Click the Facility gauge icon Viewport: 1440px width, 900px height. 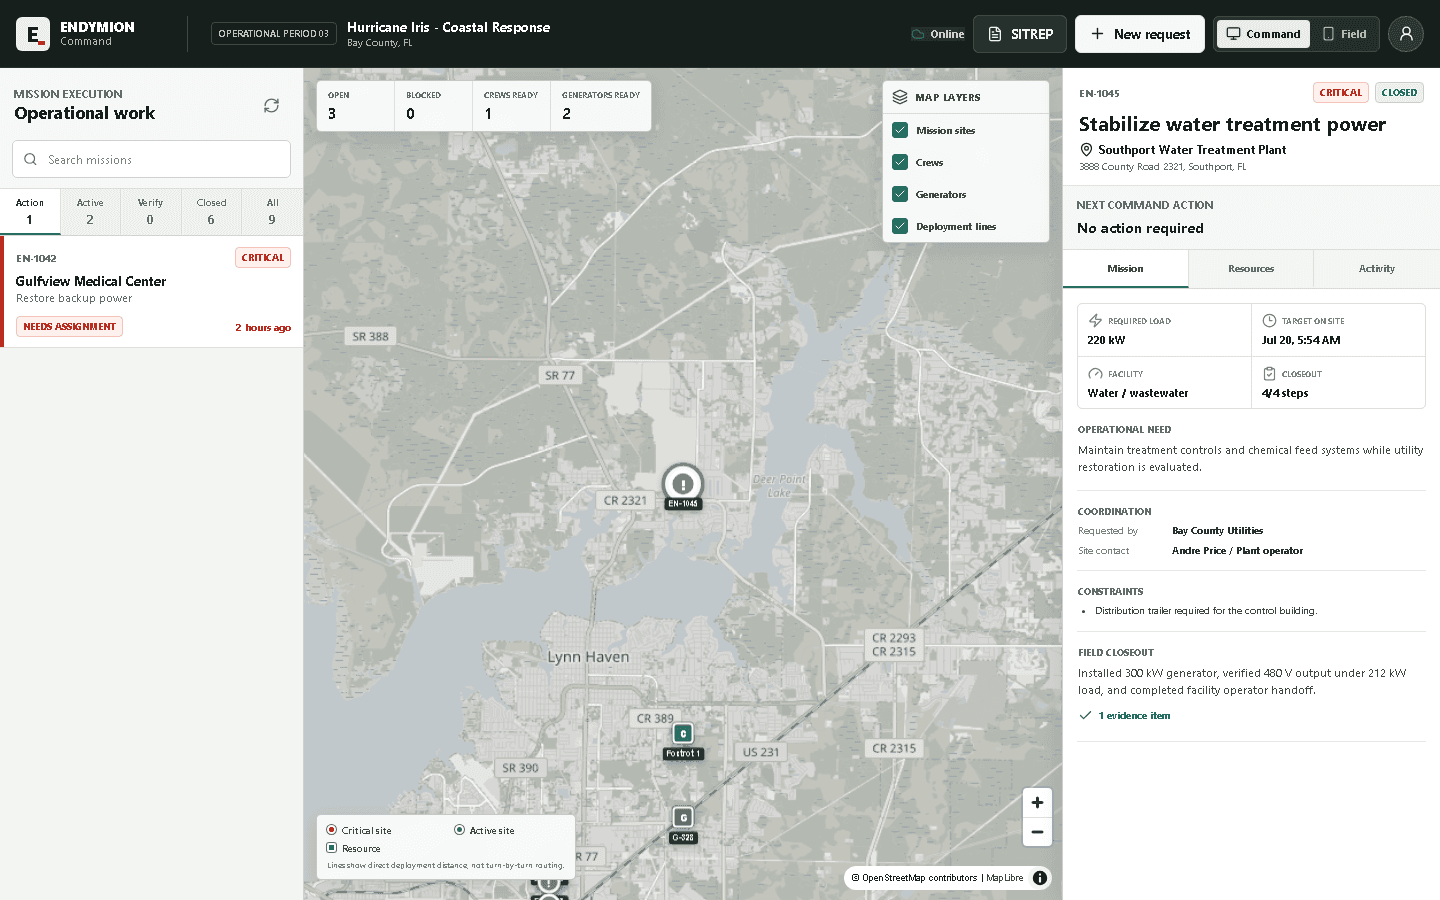1095,374
